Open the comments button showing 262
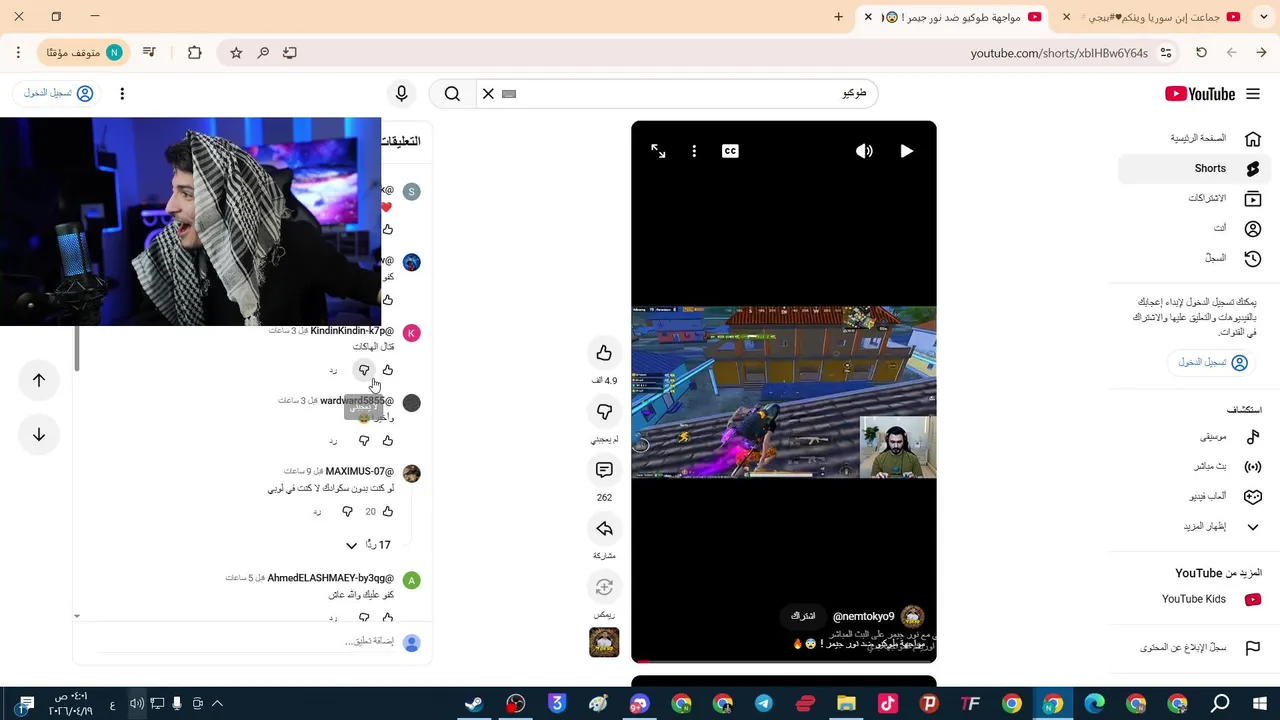 click(x=604, y=470)
